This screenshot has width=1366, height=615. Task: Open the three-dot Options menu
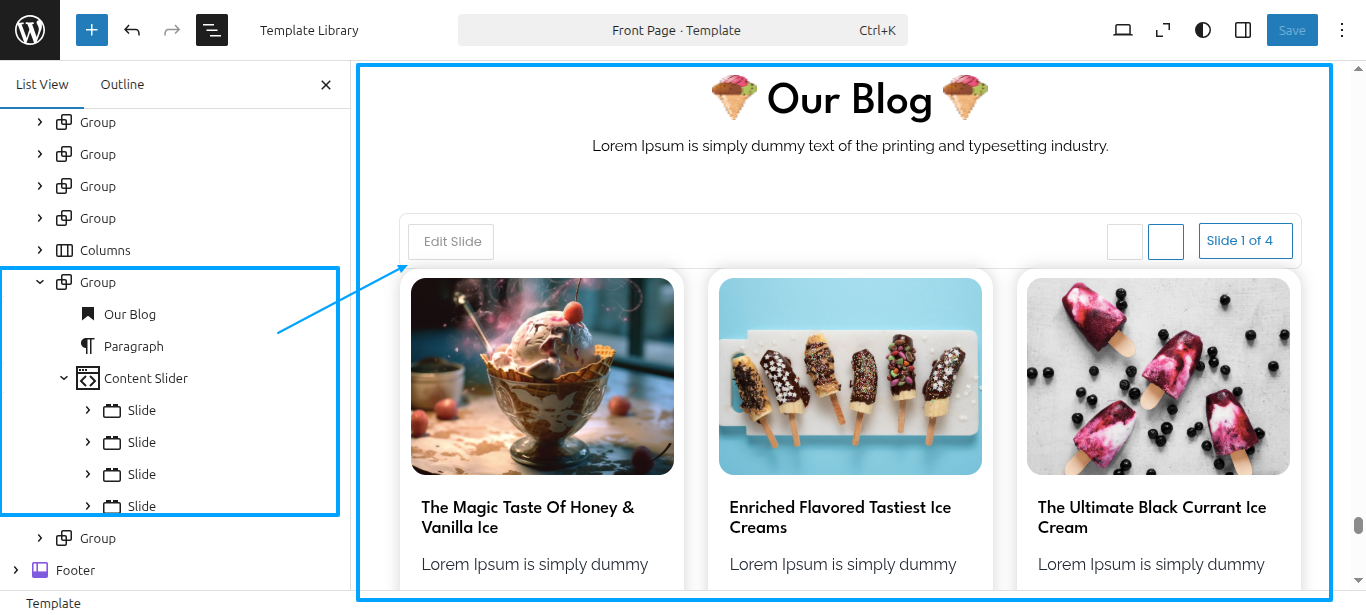click(x=1342, y=30)
